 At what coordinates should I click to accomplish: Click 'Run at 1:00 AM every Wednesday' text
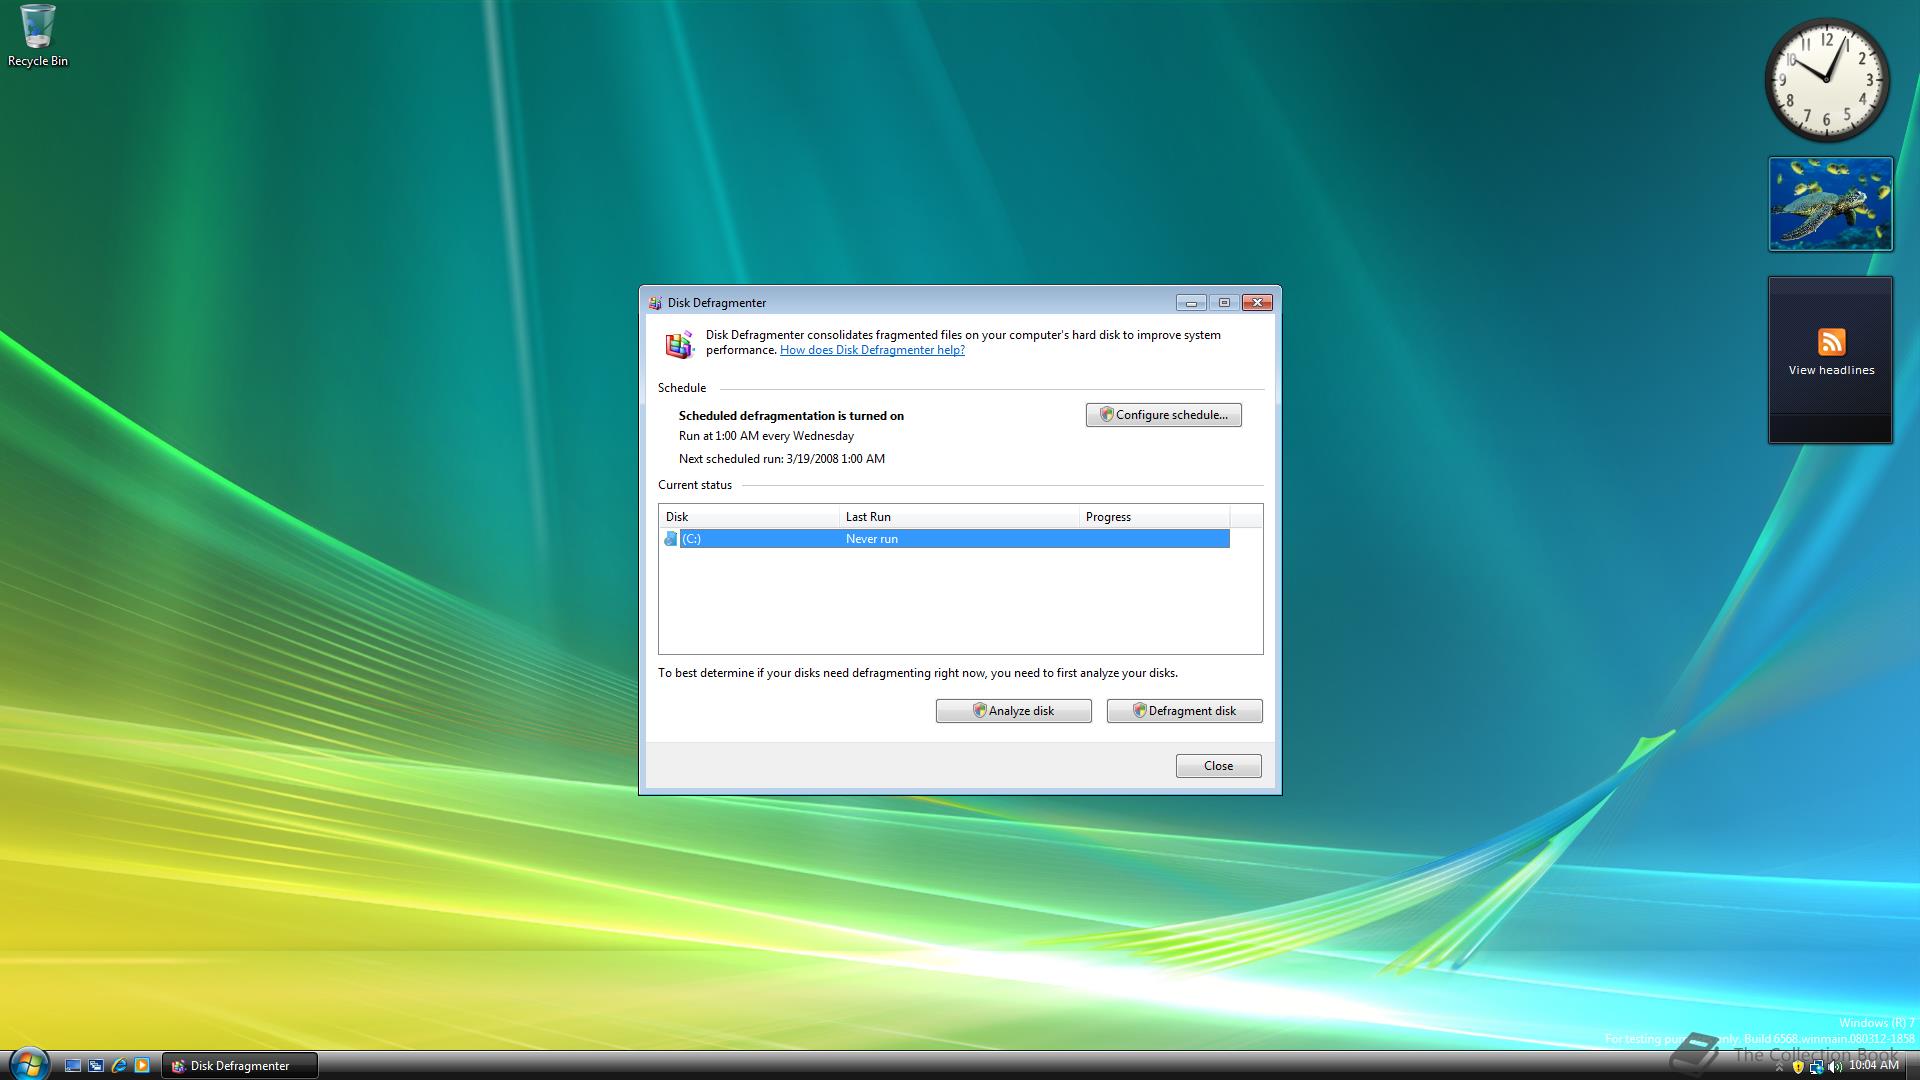click(x=766, y=436)
